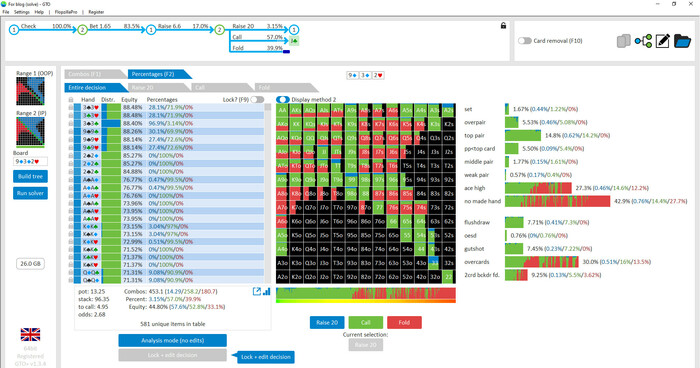This screenshot has height=368, width=700.
Task: Click the lock icon on the 88.26% equity row
Action: (71, 131)
